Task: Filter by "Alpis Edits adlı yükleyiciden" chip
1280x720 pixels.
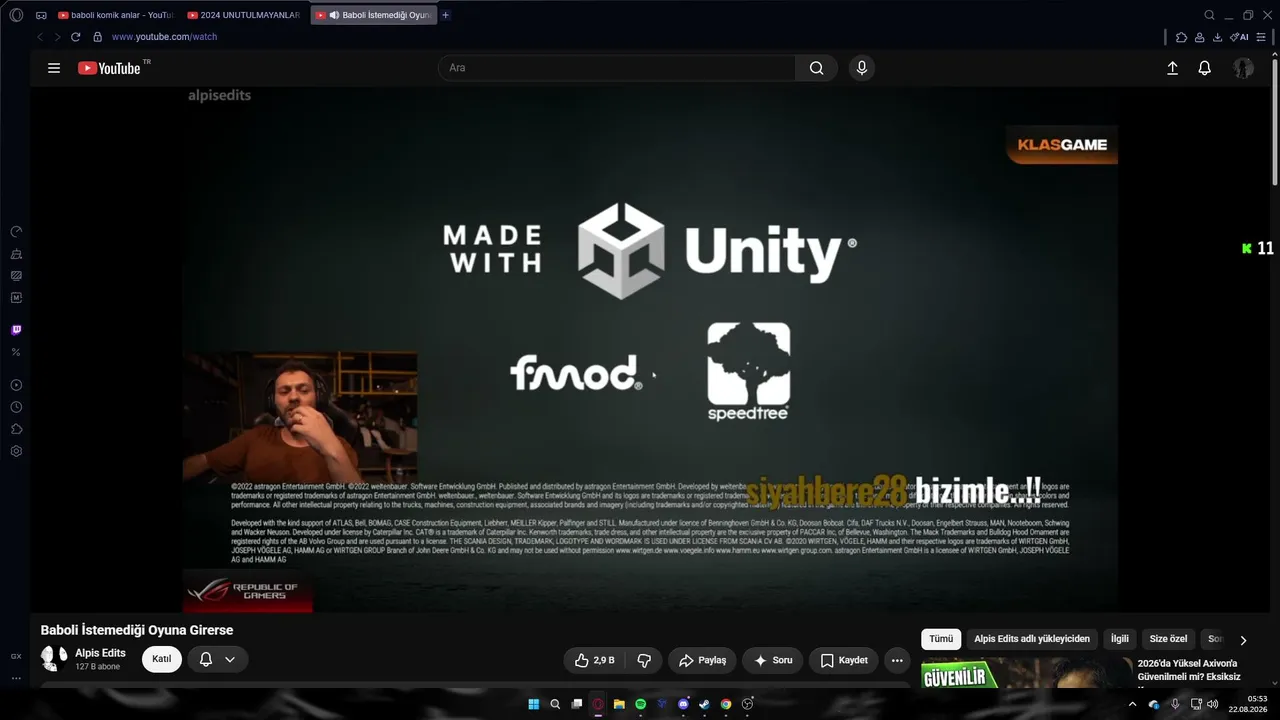Action: click(x=1032, y=639)
